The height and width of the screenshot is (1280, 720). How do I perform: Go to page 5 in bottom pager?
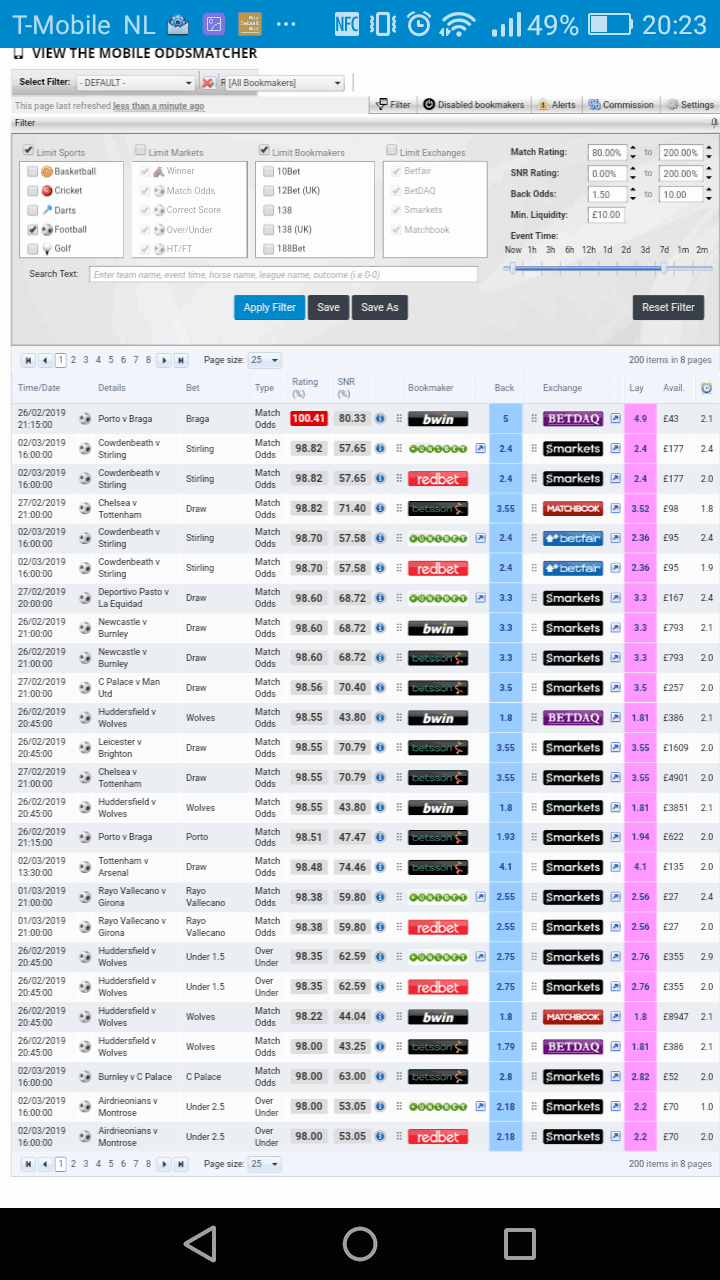[110, 1164]
